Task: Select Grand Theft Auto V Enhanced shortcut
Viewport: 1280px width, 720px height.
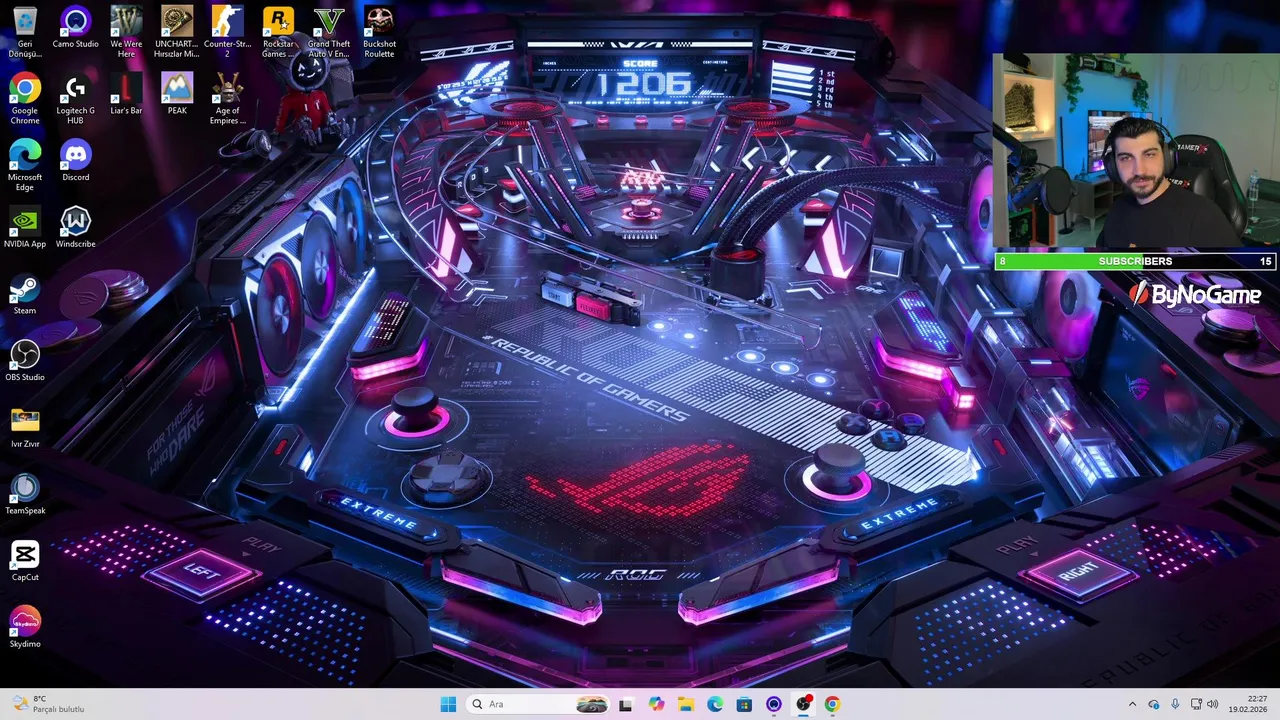Action: pyautogui.click(x=329, y=32)
